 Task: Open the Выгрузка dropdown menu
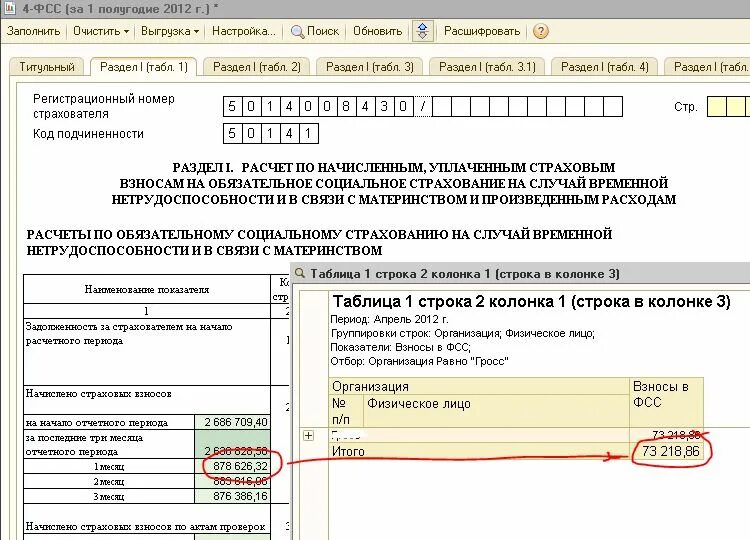170,31
